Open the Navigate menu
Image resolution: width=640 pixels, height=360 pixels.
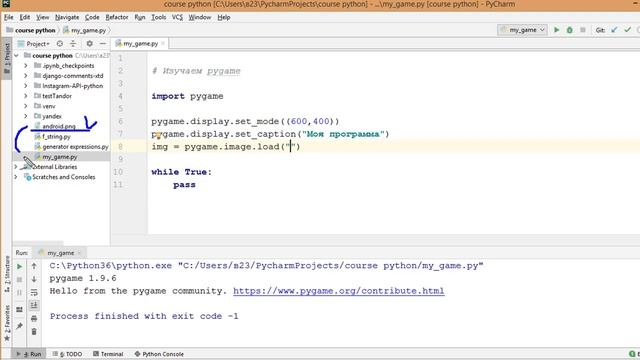(x=67, y=17)
